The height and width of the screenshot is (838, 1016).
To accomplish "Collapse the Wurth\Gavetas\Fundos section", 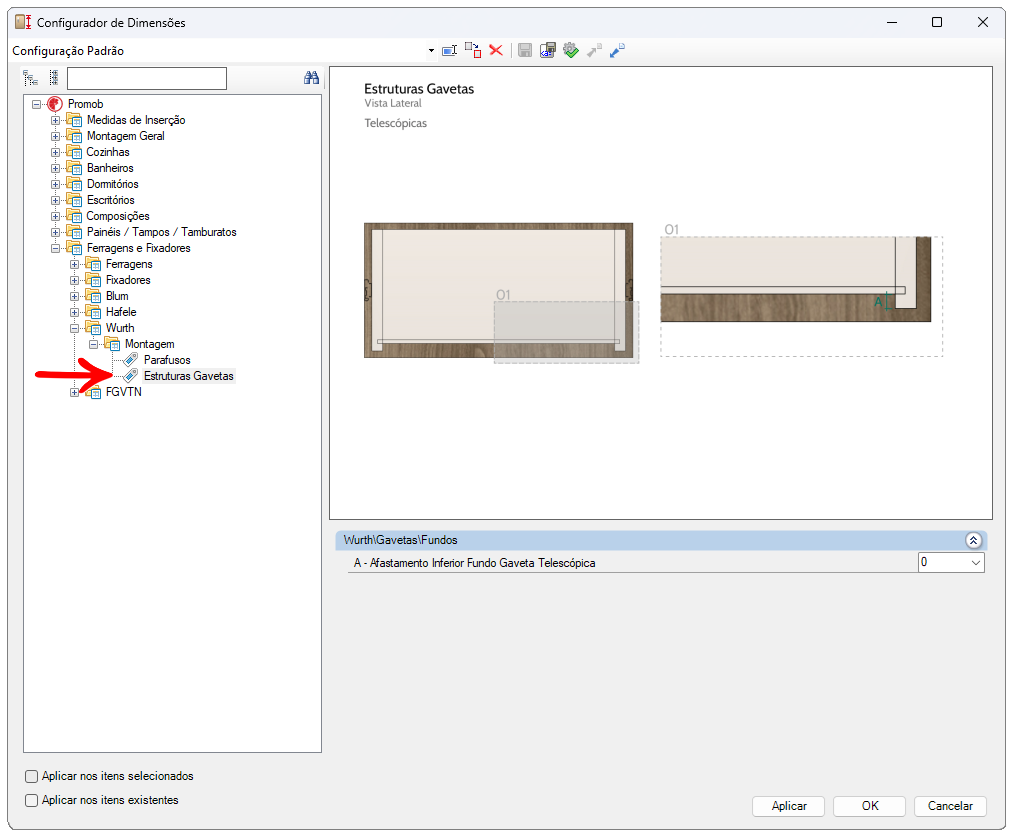I will click(973, 540).
